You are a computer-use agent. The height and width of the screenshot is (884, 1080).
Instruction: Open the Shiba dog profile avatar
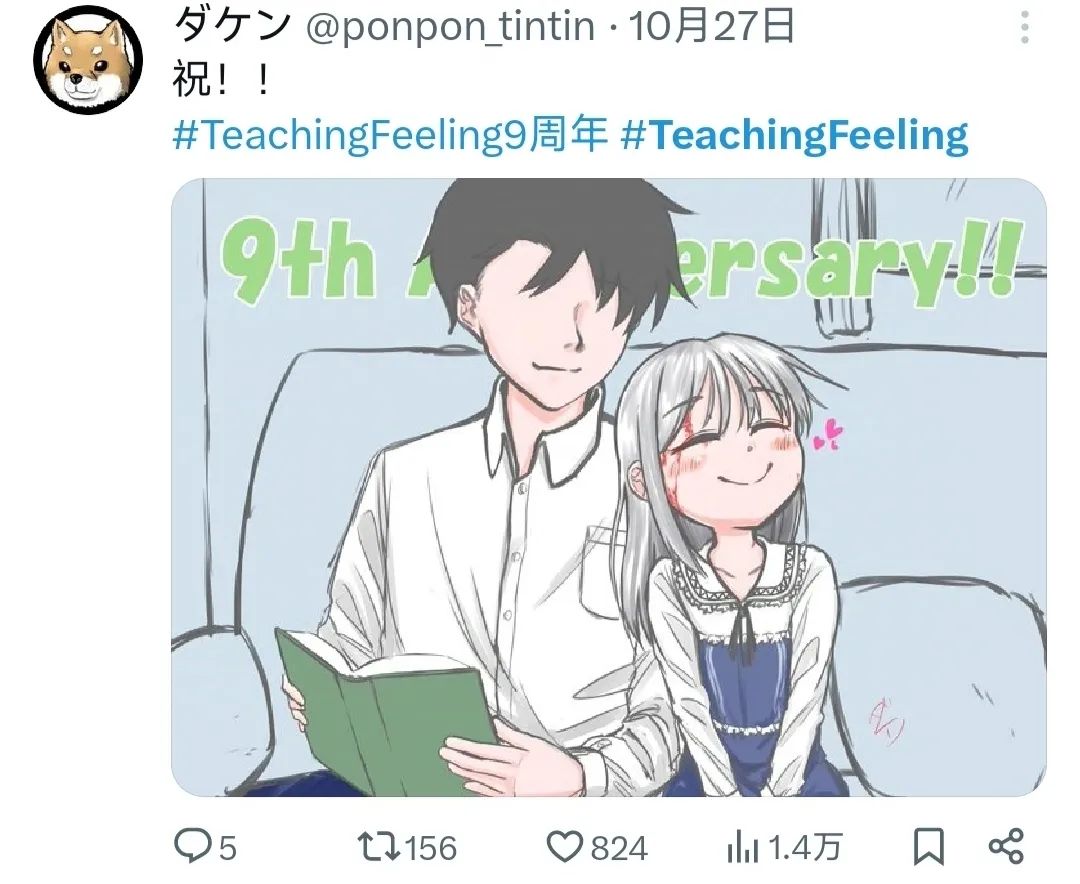coord(88,61)
